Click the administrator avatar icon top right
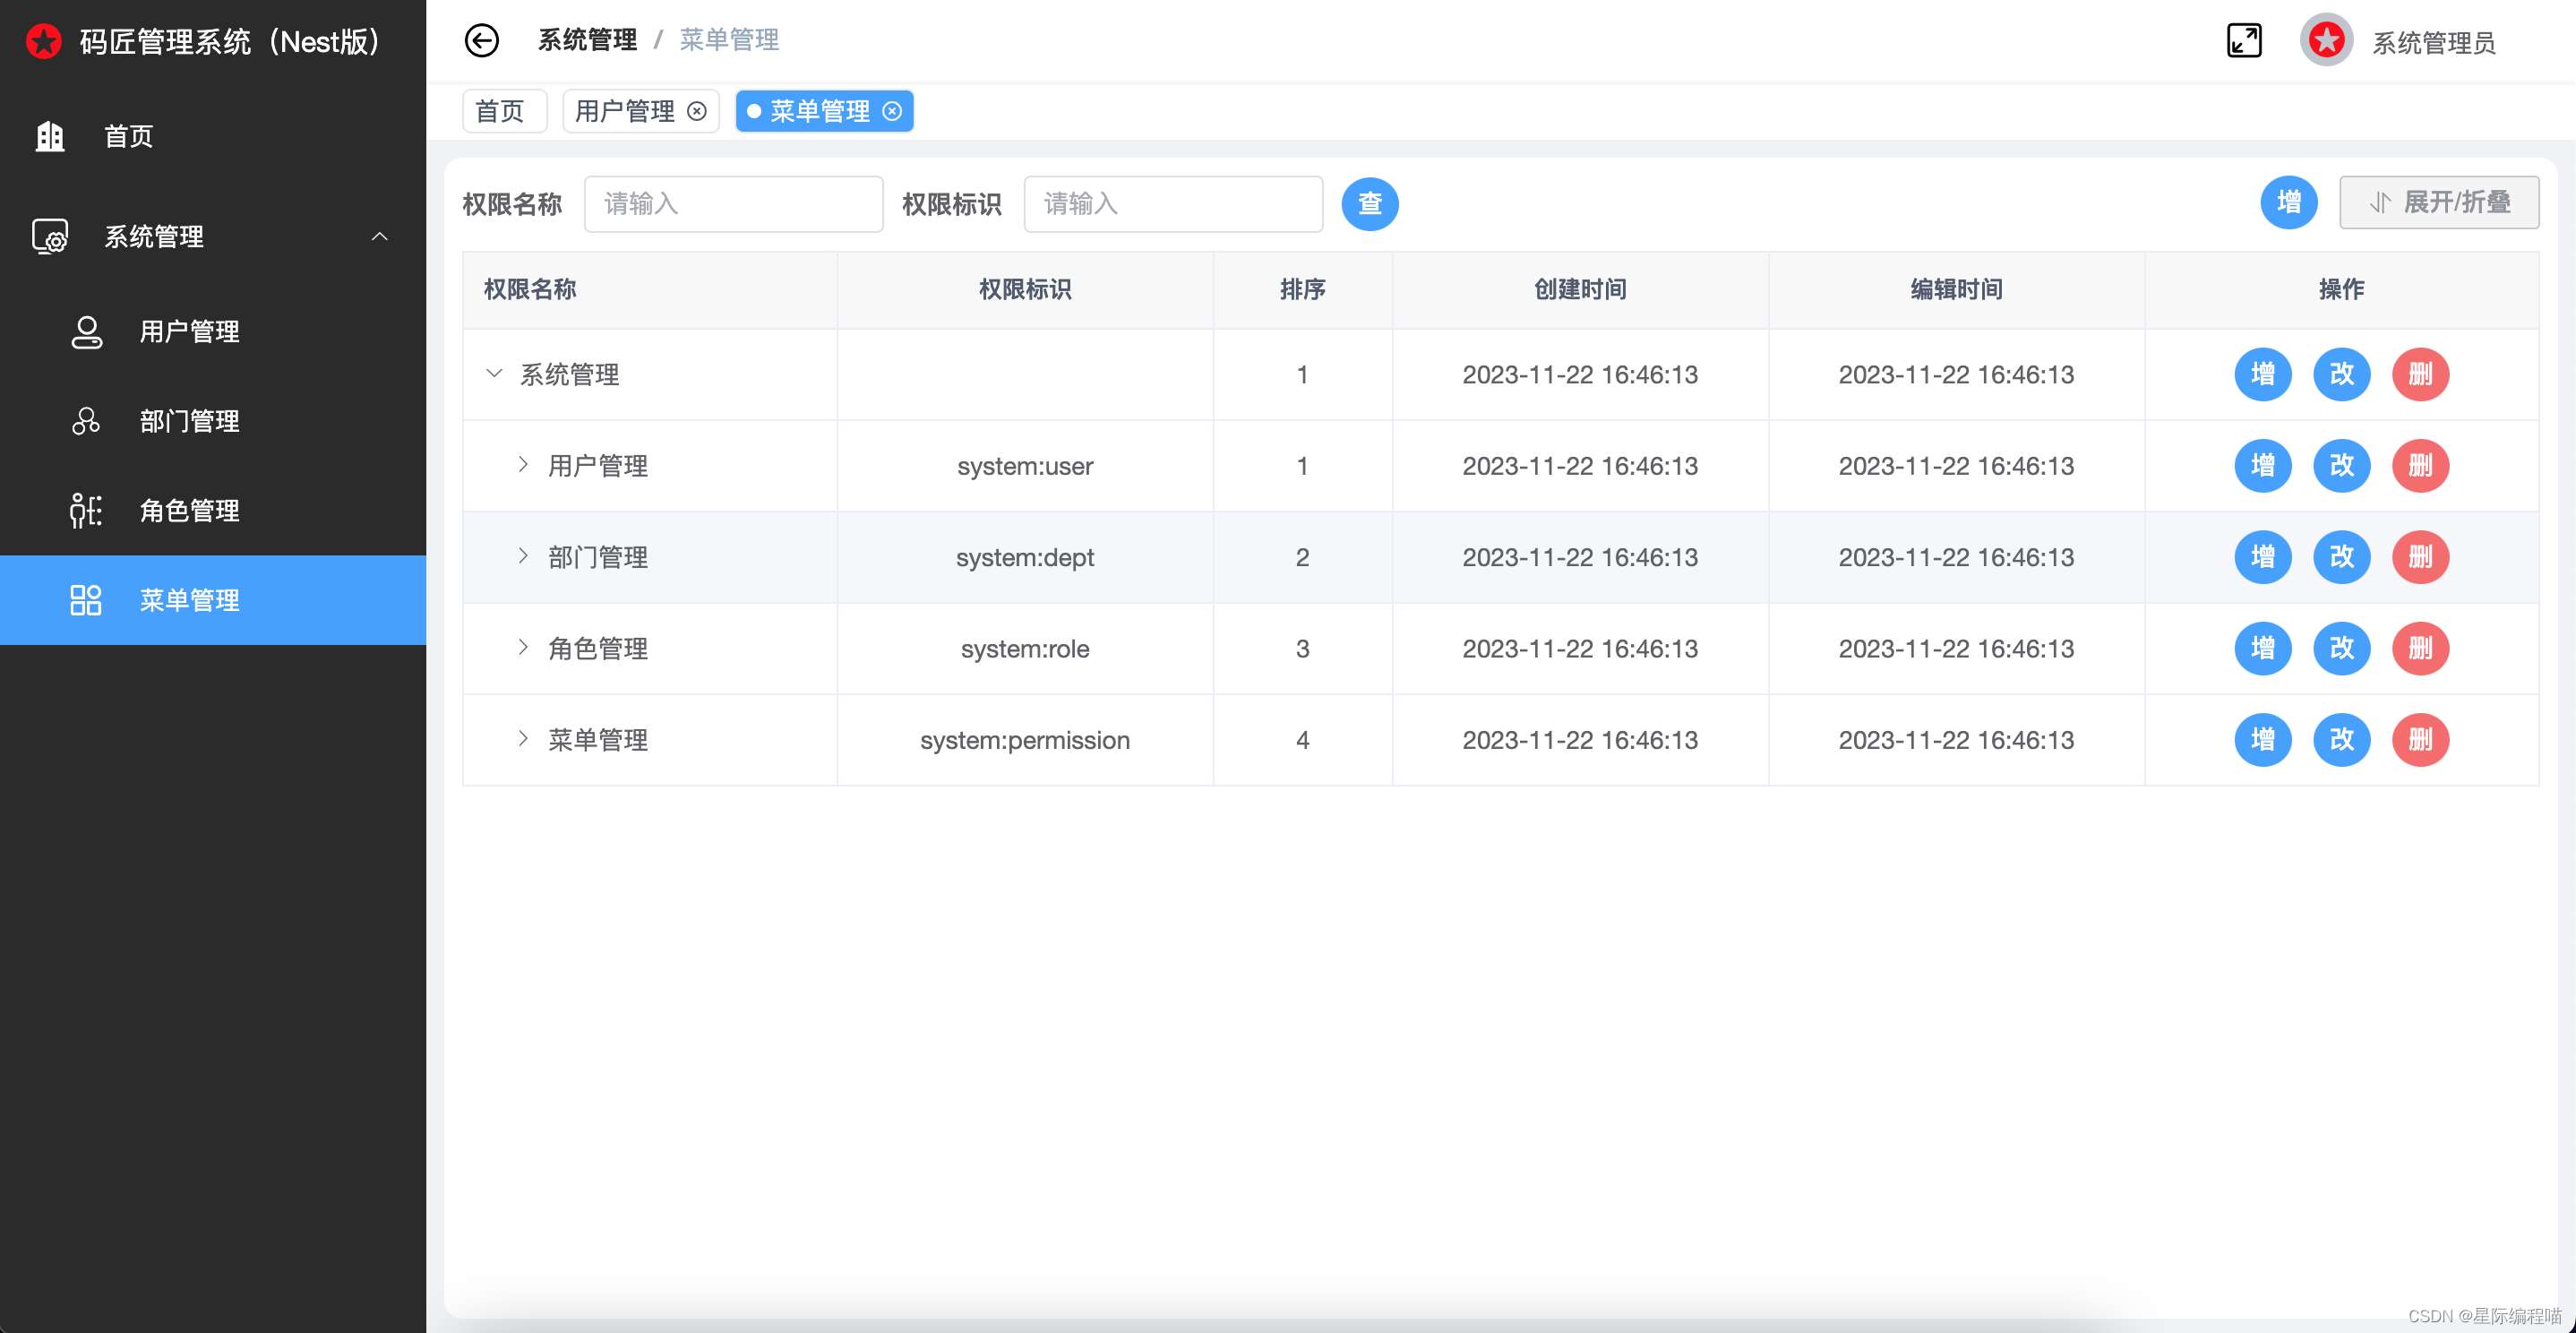The image size is (2576, 1333). pyautogui.click(x=2326, y=40)
